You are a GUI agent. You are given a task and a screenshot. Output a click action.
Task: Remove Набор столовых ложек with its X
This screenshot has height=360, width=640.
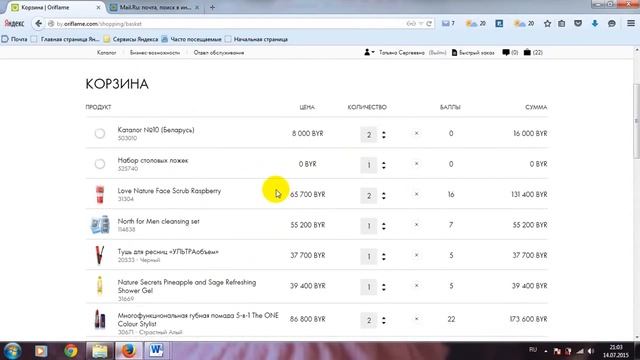(416, 163)
